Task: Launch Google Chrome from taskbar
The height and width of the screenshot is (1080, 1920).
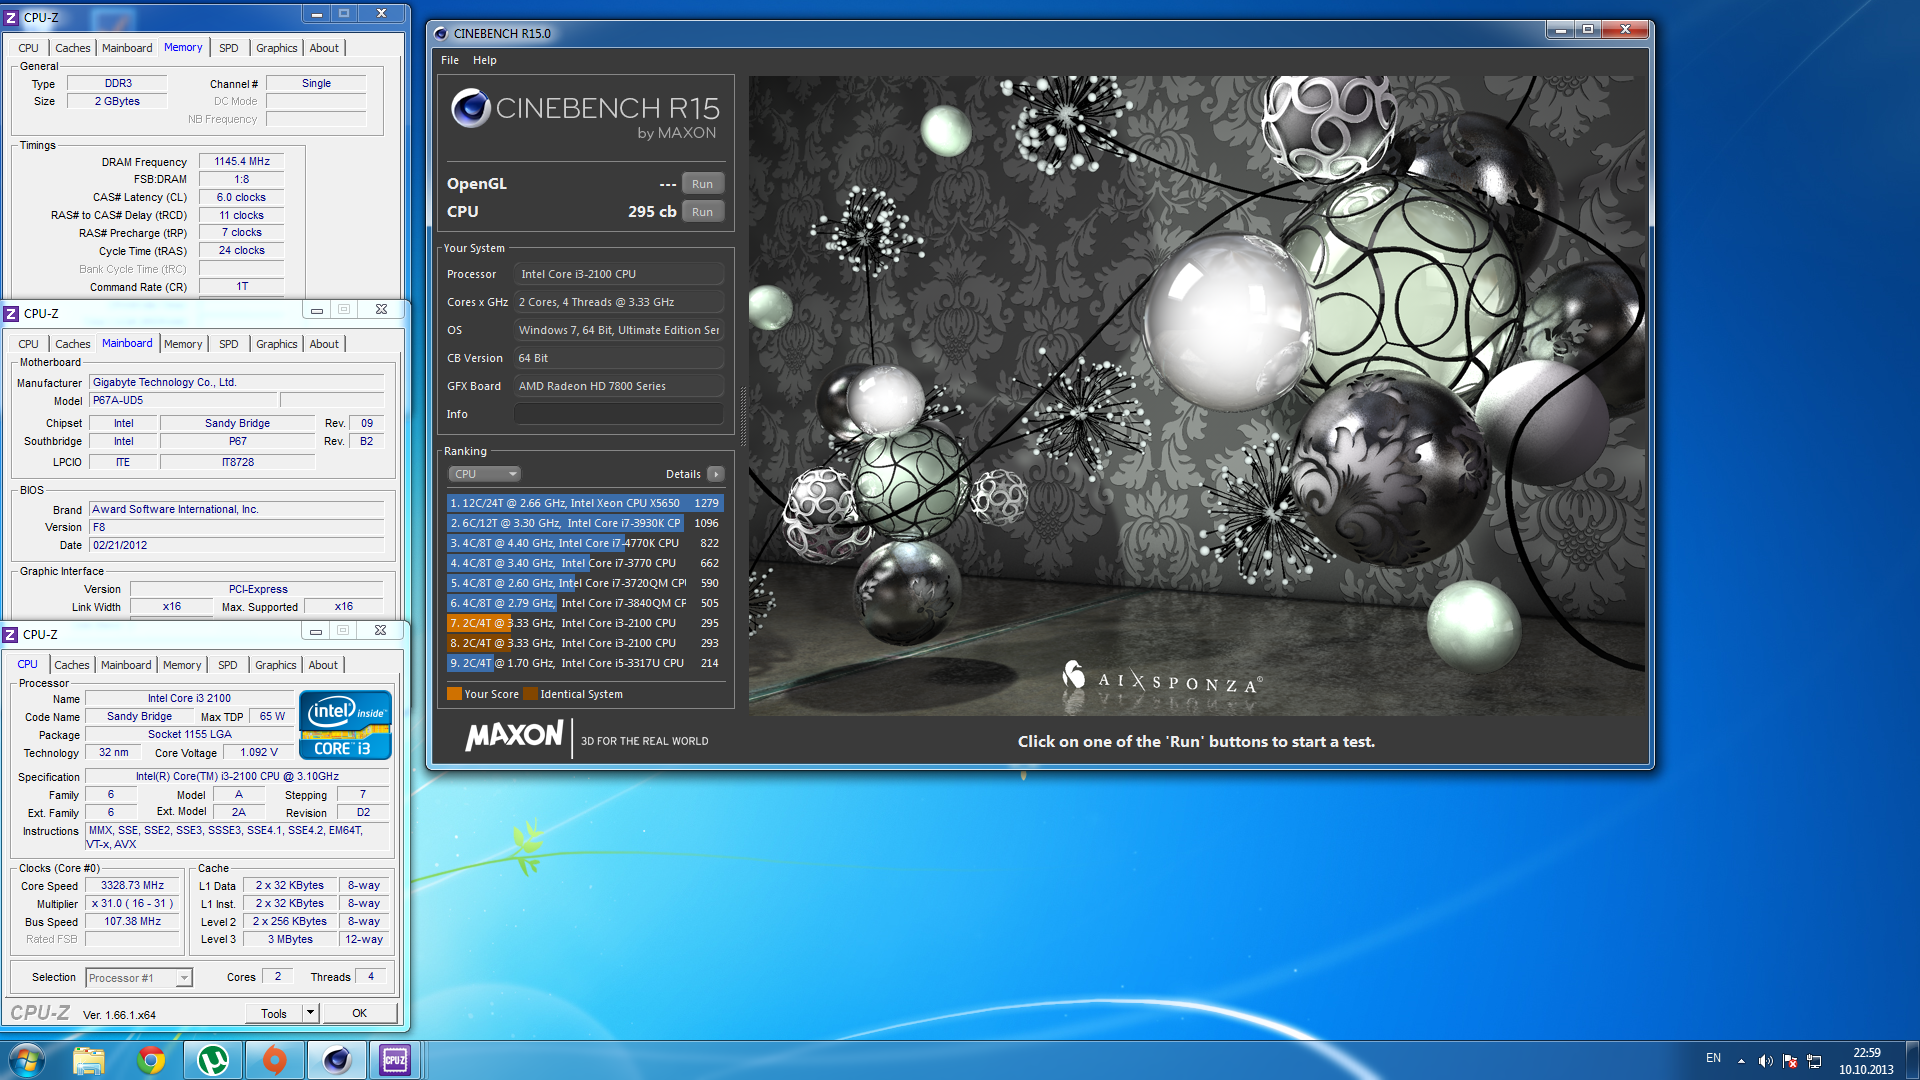Action: coord(151,1060)
